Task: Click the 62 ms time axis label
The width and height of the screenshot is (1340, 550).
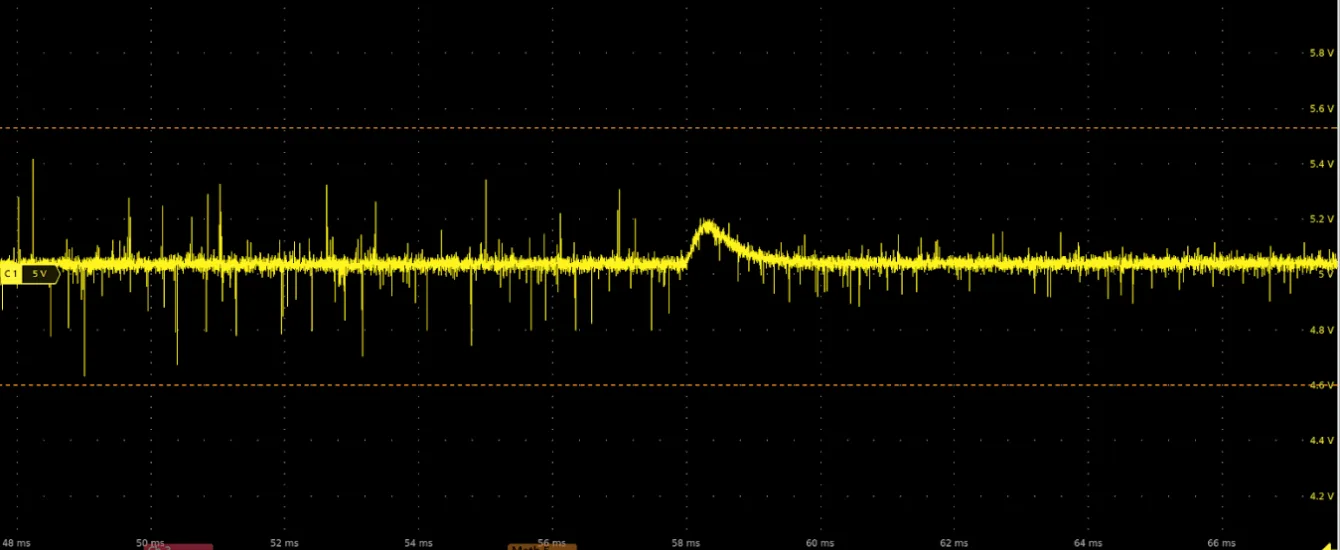Action: (x=953, y=543)
